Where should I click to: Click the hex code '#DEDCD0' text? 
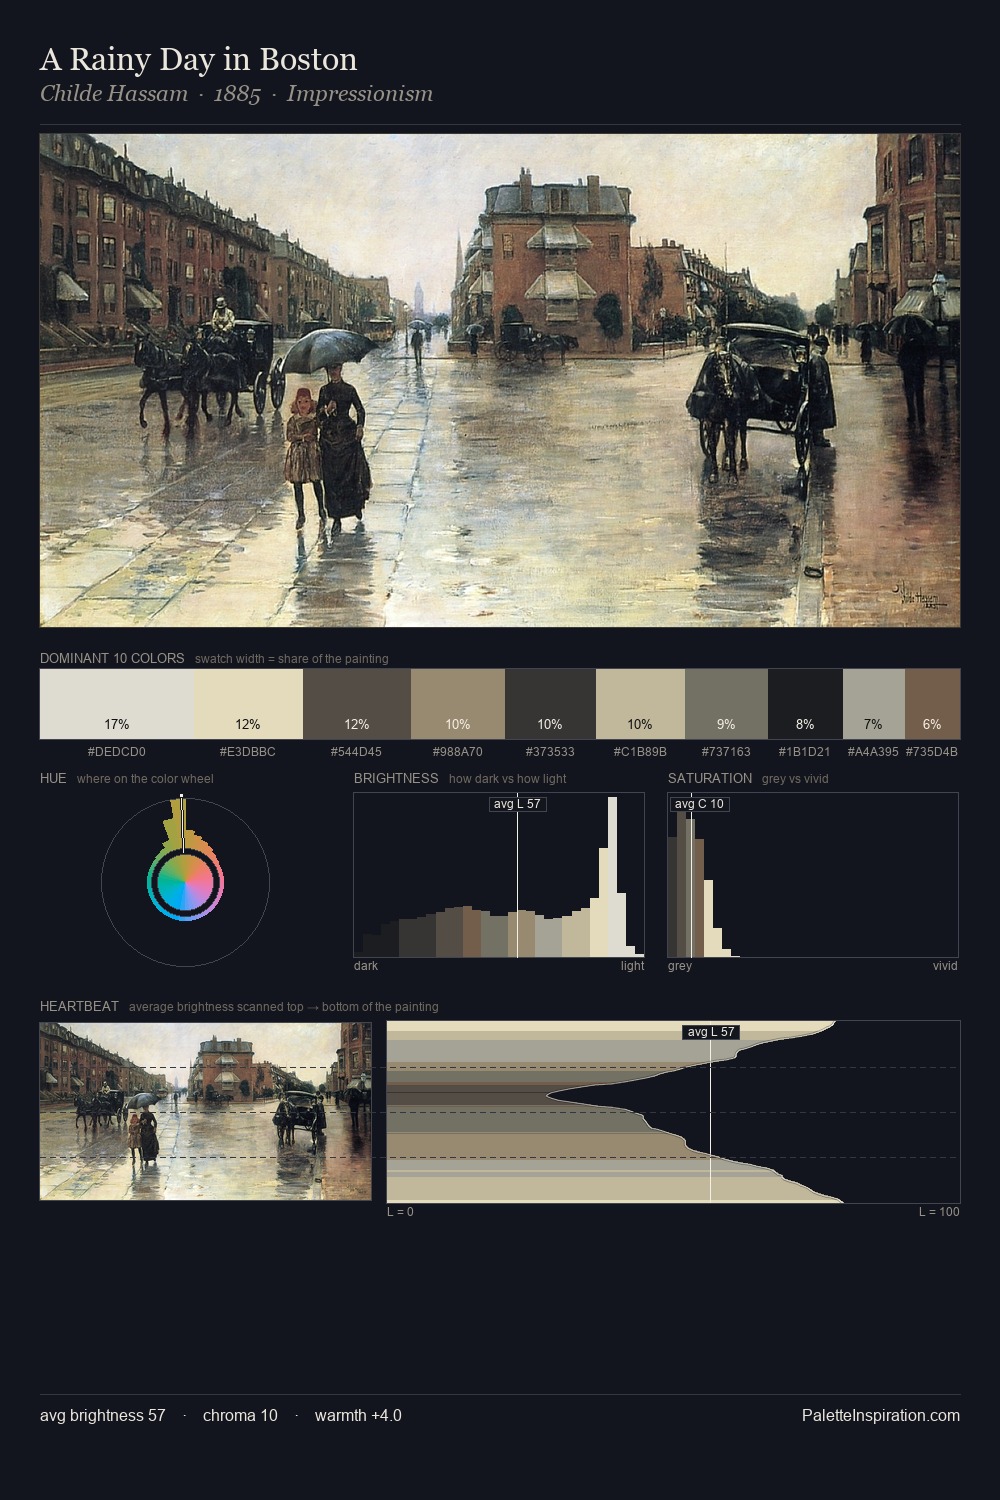(117, 752)
